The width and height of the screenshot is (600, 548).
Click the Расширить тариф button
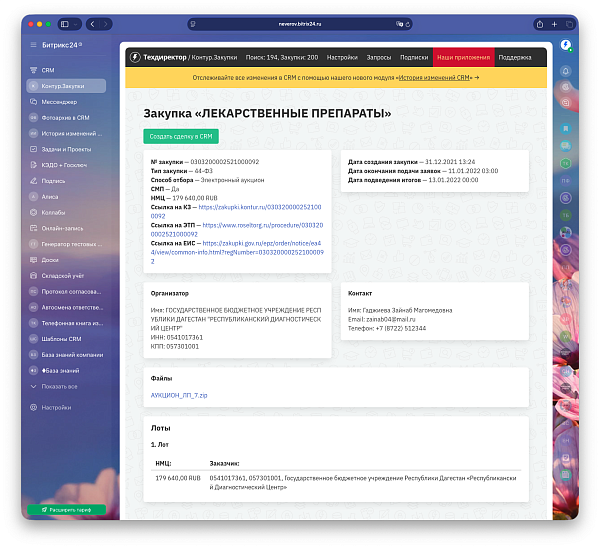67,510
